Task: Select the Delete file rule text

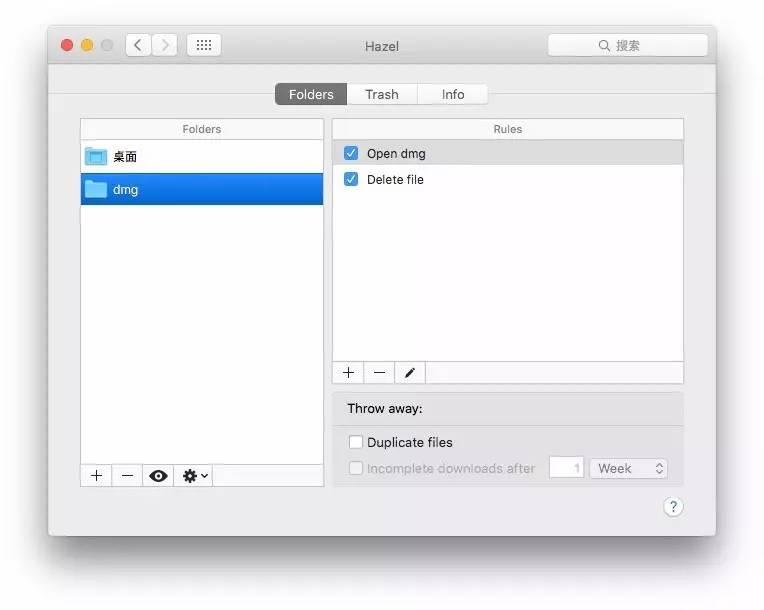Action: 395,179
